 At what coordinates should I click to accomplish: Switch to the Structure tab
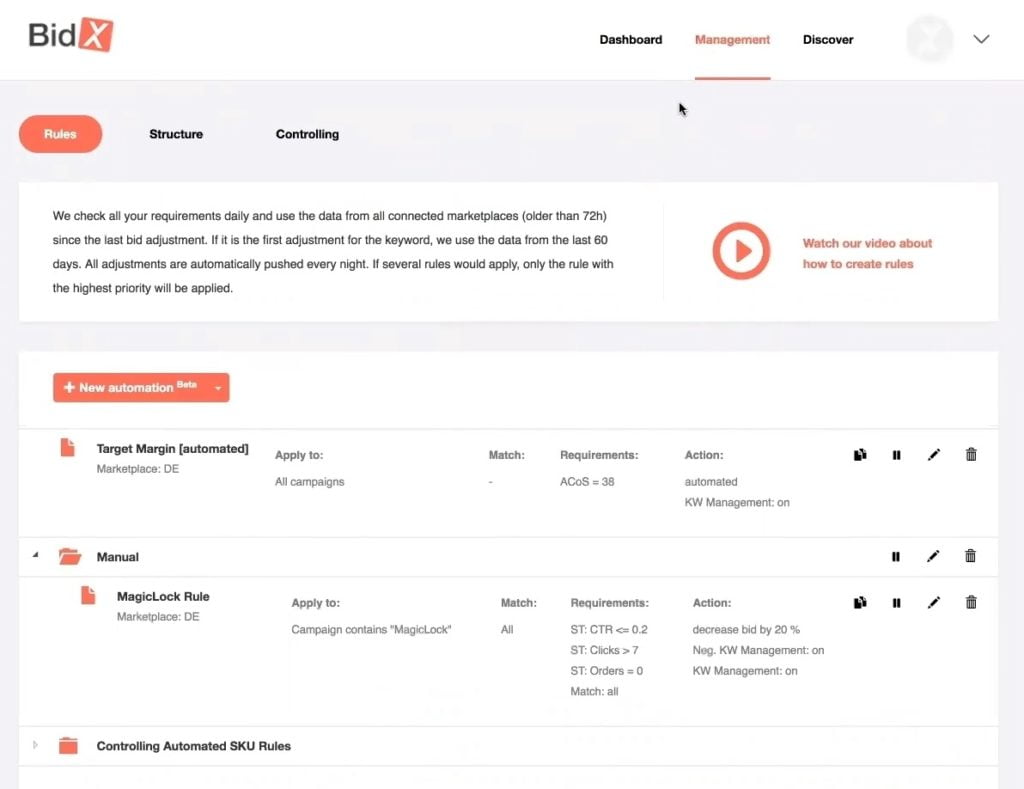(x=176, y=134)
